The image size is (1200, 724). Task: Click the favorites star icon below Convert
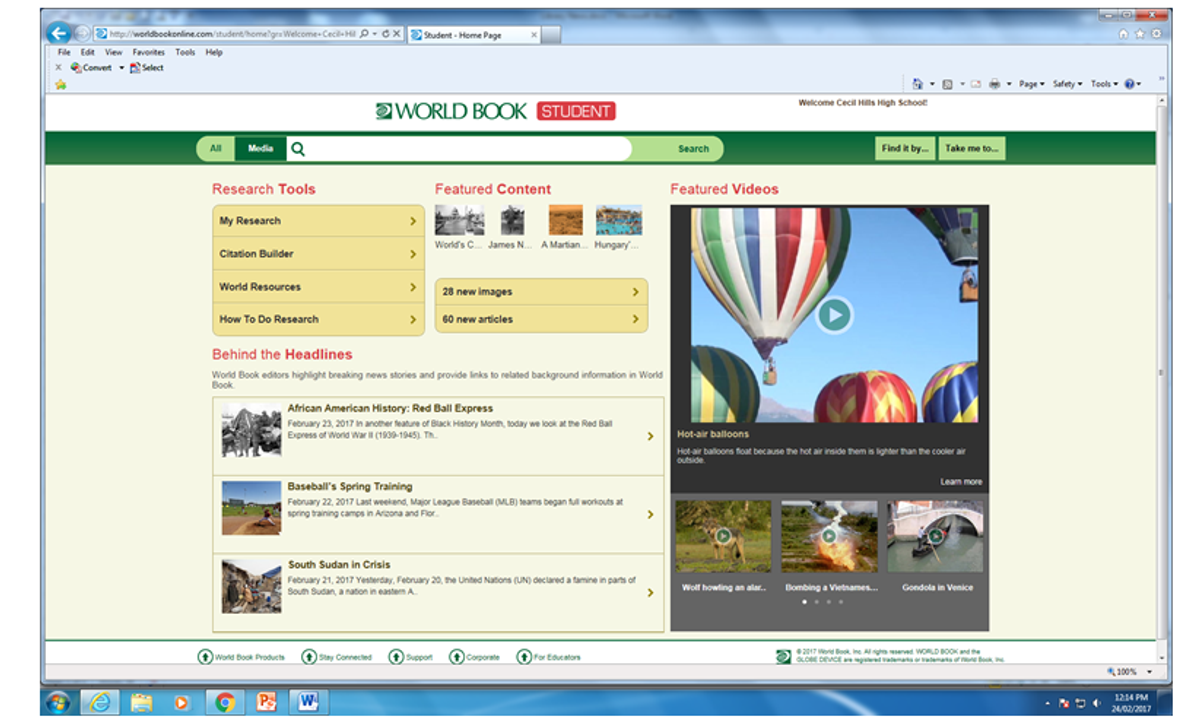60,84
